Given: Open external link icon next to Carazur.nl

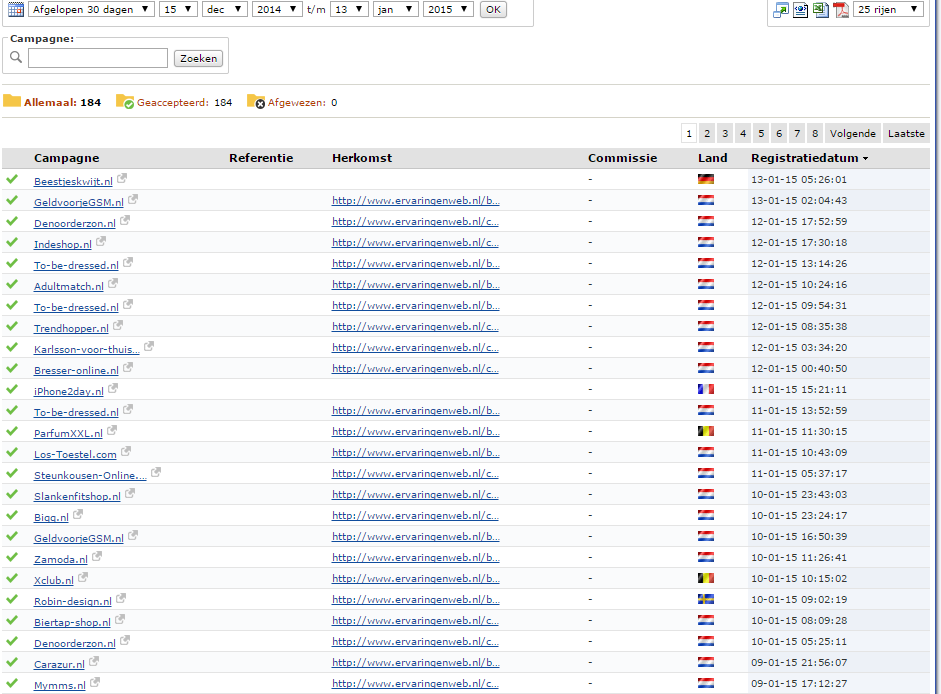Looking at the screenshot, I should [94, 662].
